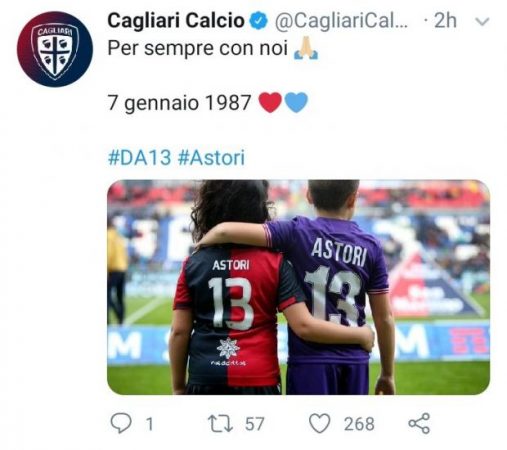
Task: Click the red heart emoji
Action: 270,102
